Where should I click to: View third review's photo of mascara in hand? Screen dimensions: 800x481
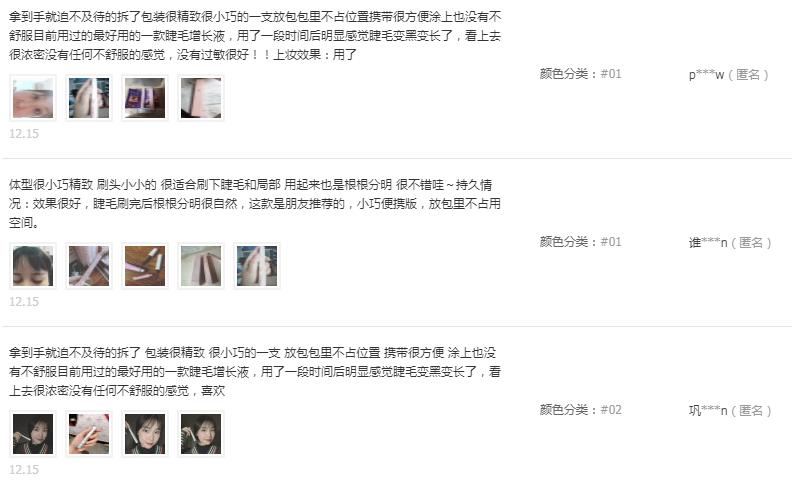[89, 434]
